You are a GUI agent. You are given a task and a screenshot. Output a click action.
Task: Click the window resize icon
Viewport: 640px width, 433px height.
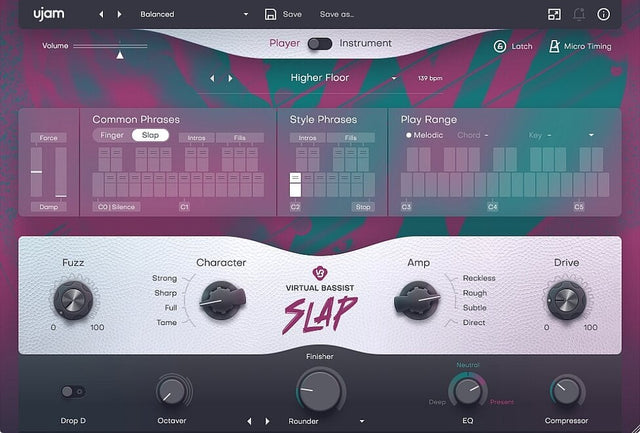coord(555,15)
